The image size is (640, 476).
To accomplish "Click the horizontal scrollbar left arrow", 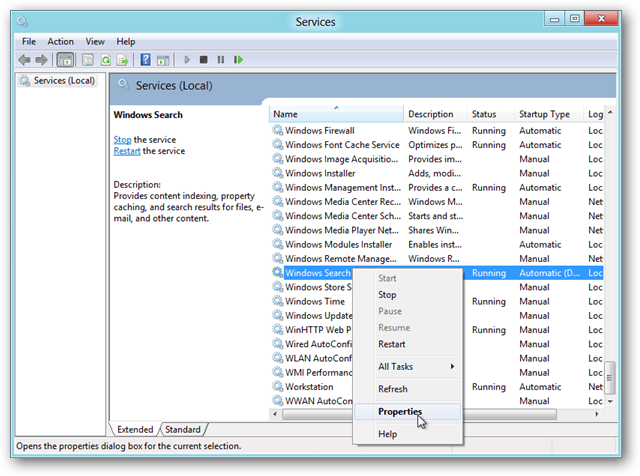I will click(x=275, y=414).
